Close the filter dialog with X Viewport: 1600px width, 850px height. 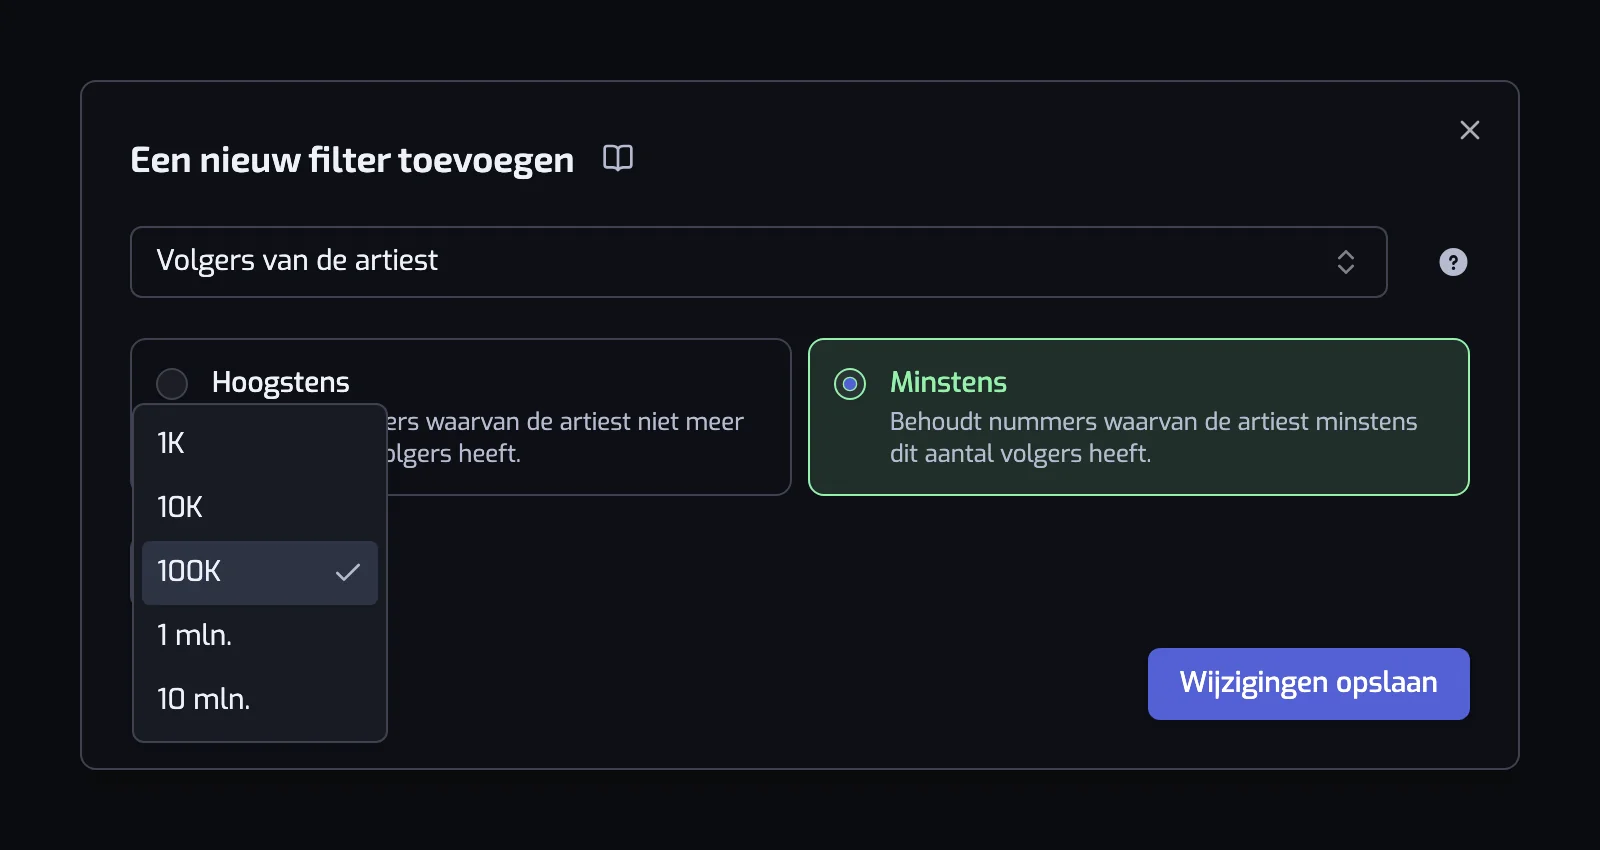click(1470, 130)
